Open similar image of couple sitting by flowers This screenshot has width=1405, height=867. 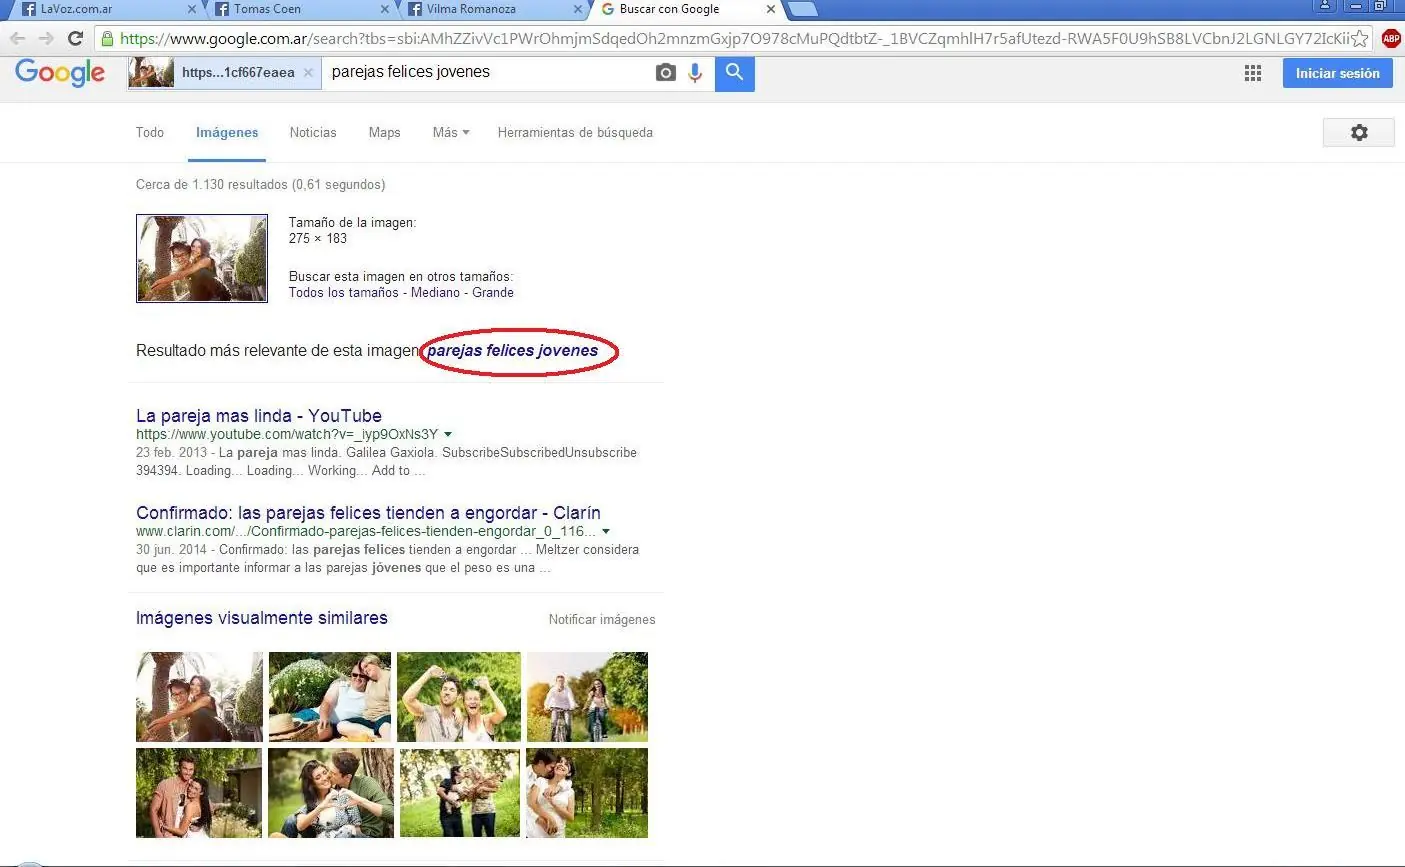[330, 697]
